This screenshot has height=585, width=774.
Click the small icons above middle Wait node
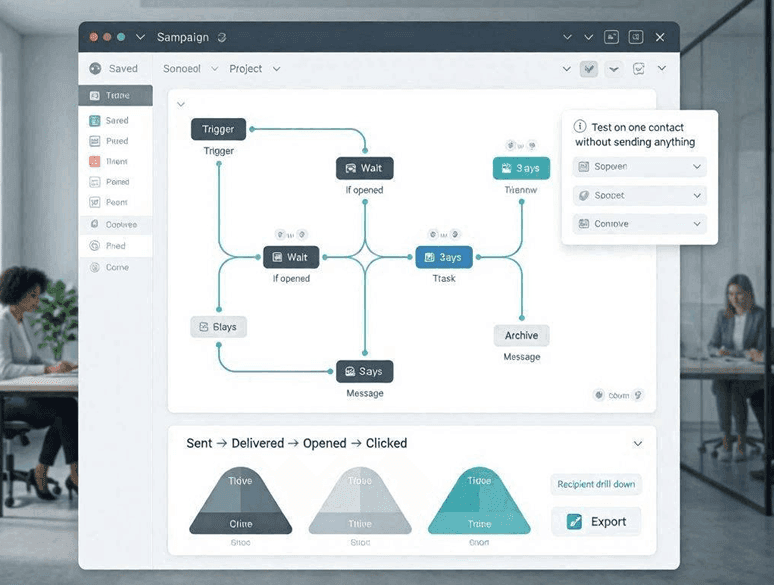[x=291, y=234]
